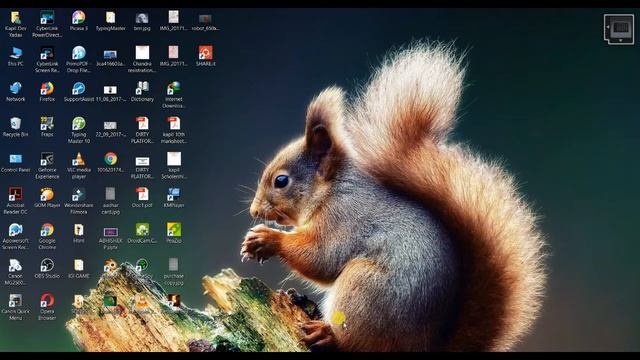
Task: Select CyberLink Screen Recorder shortcut
Action: pos(47,60)
